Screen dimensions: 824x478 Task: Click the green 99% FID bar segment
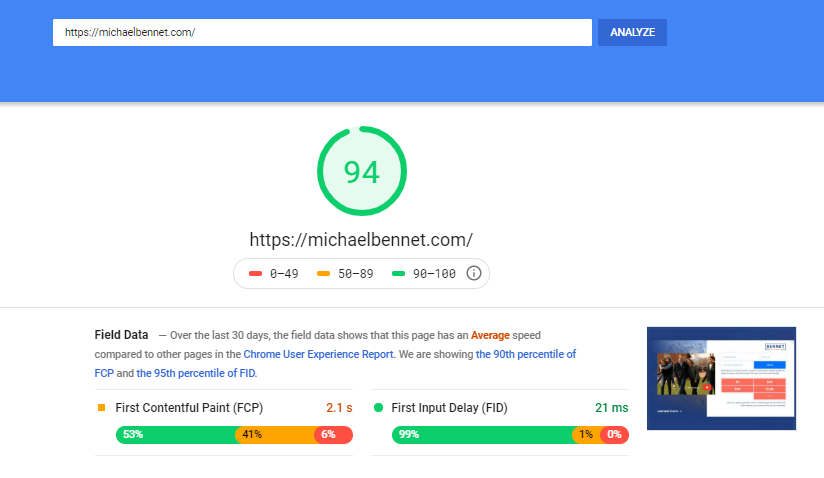(x=482, y=435)
